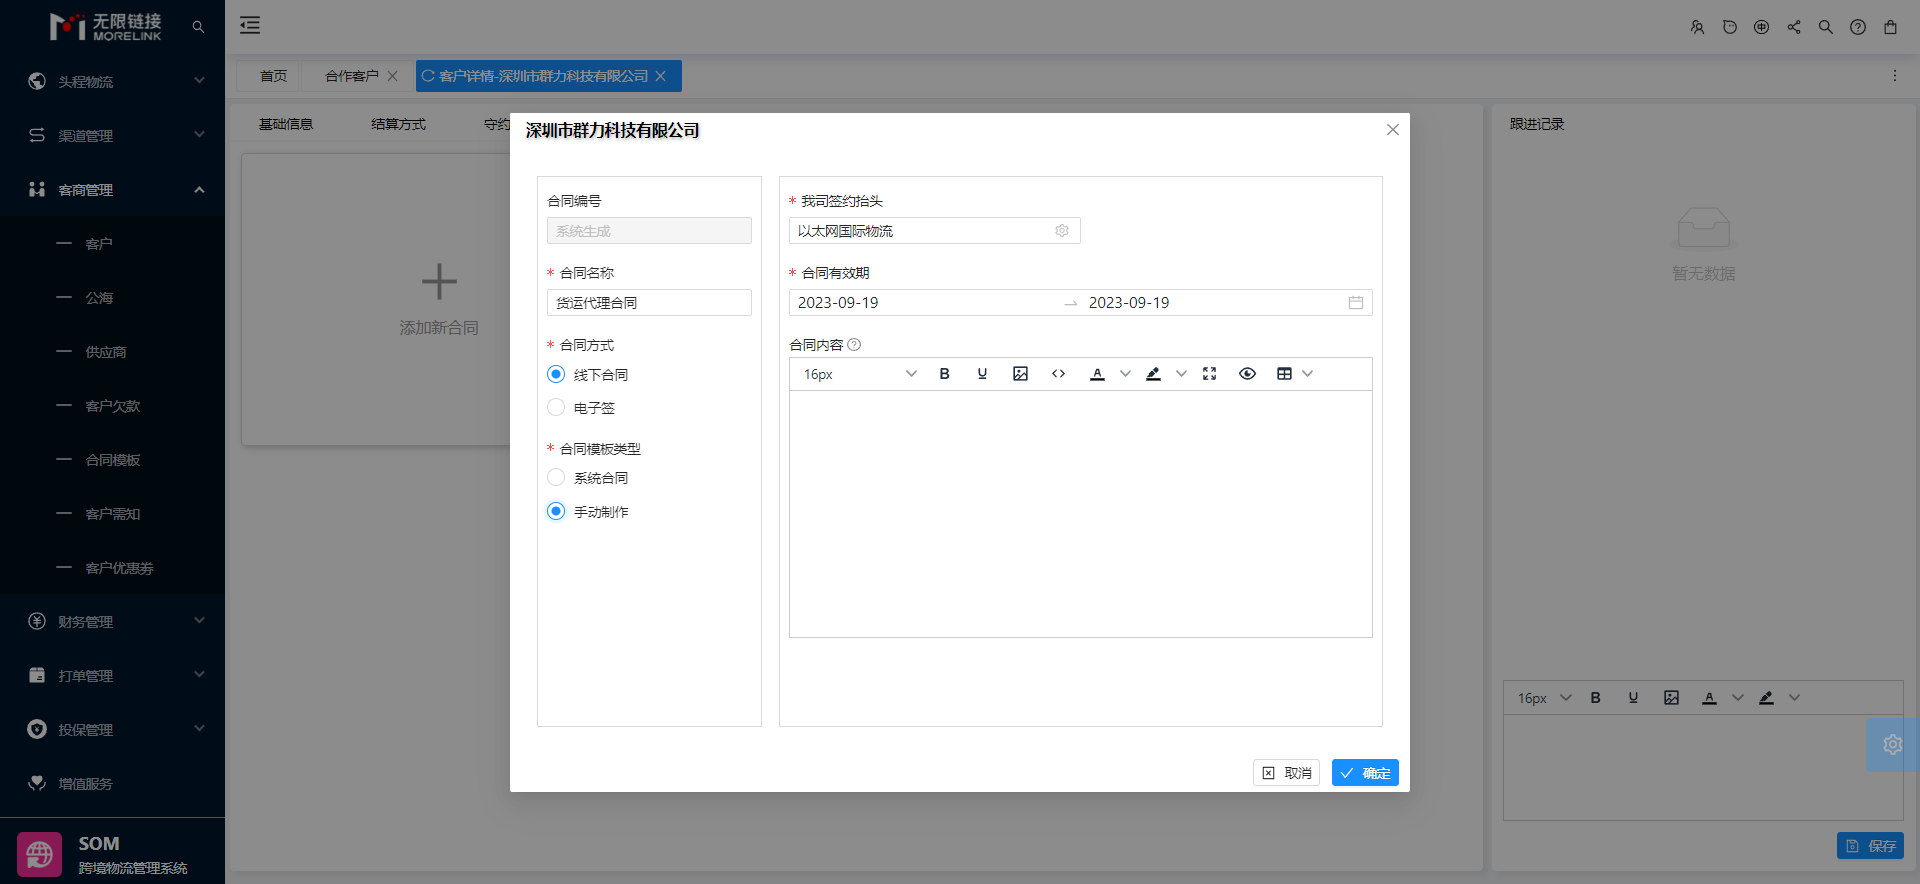The width and height of the screenshot is (1920, 884).
Task: Click the 合同编号 disabled field
Action: pyautogui.click(x=649, y=231)
